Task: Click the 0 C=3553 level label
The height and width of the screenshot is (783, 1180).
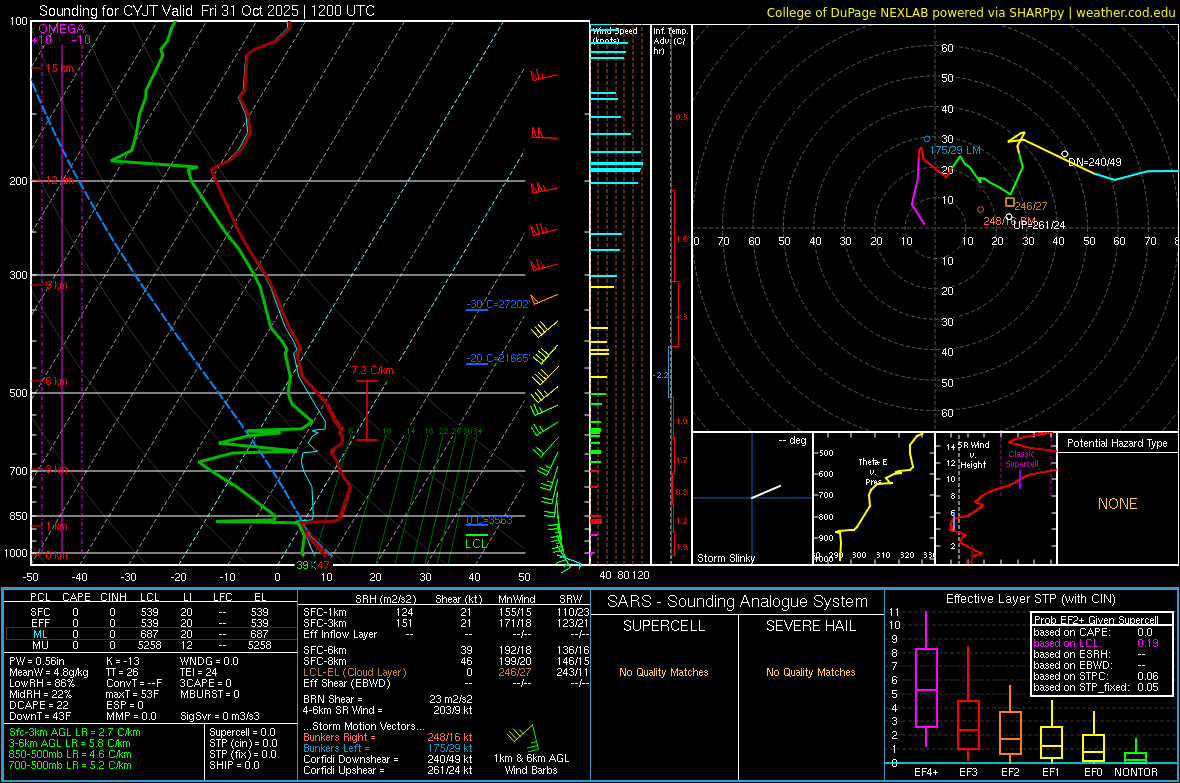Action: coord(489,520)
